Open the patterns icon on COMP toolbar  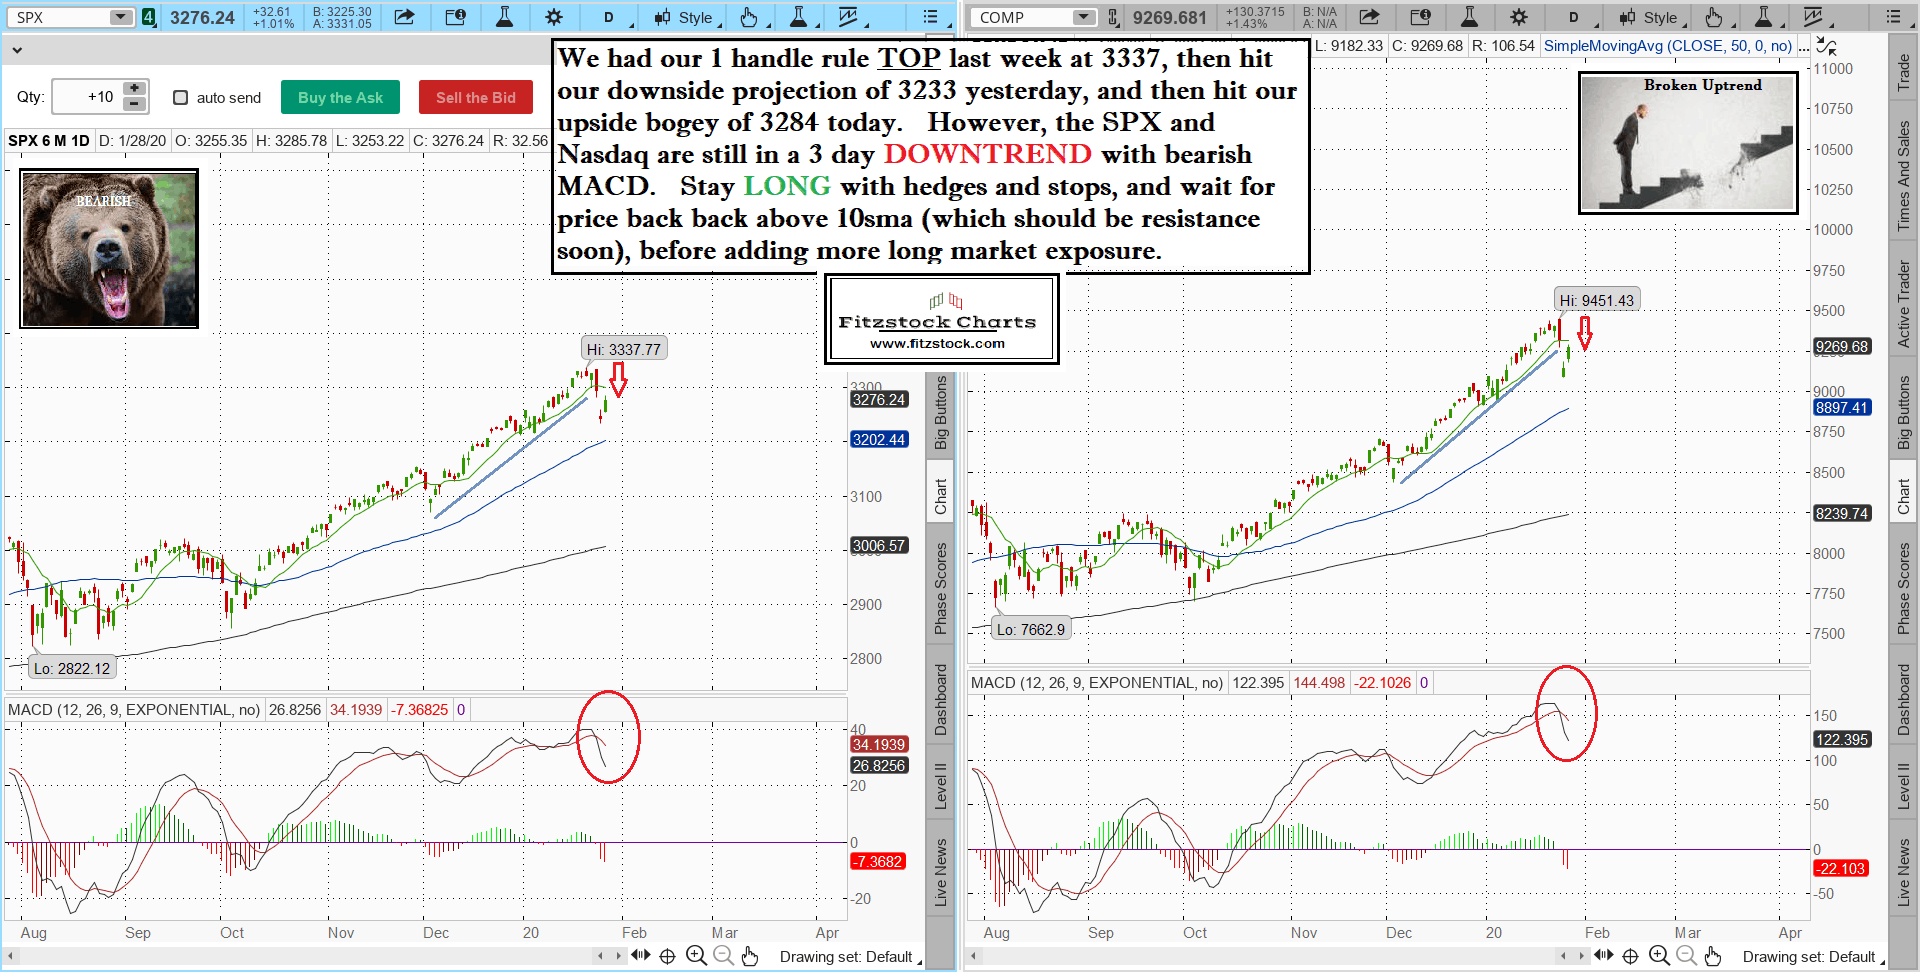(1813, 17)
